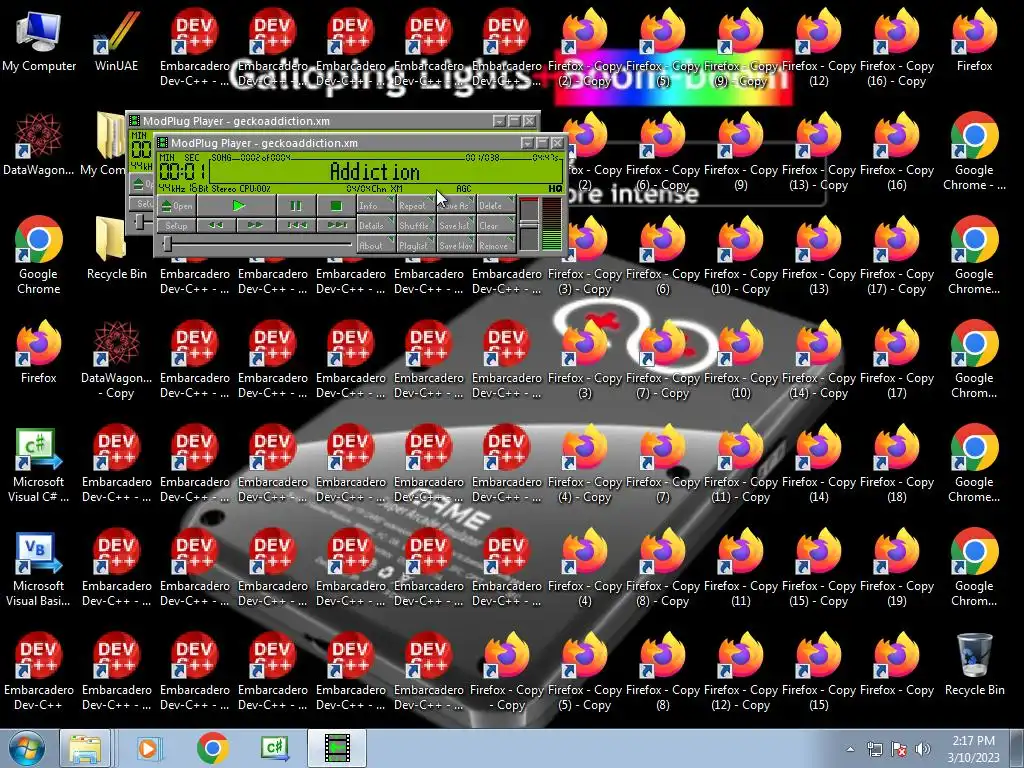Select the Firefox - Copy (18) shortcut

897,464
